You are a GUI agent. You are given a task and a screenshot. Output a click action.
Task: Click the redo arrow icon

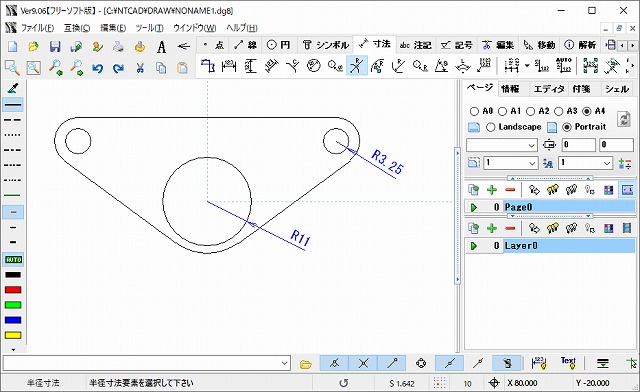pos(118,68)
